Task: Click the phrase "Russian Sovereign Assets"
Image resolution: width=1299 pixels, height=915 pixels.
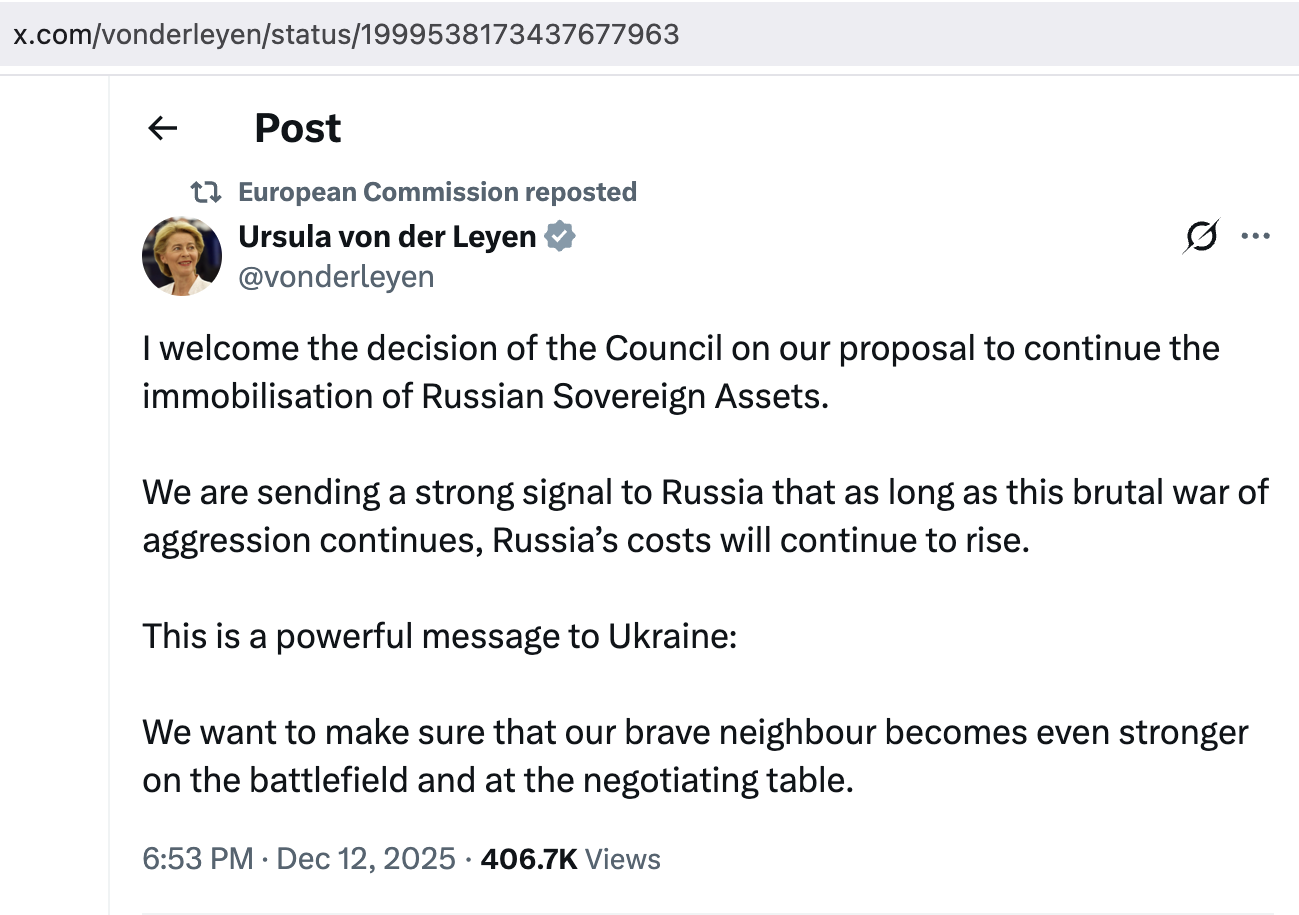Action: [x=624, y=396]
